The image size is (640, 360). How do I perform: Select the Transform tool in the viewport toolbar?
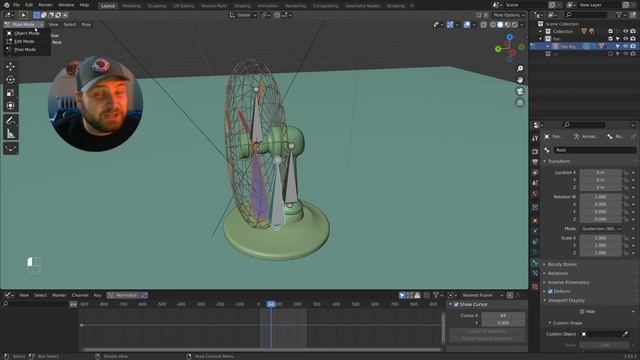[x=11, y=106]
